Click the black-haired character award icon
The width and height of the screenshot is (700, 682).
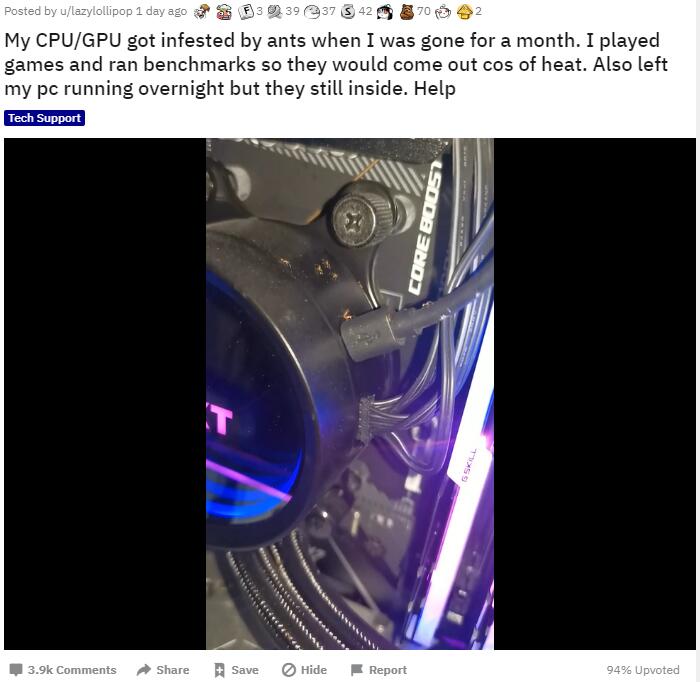coord(385,11)
